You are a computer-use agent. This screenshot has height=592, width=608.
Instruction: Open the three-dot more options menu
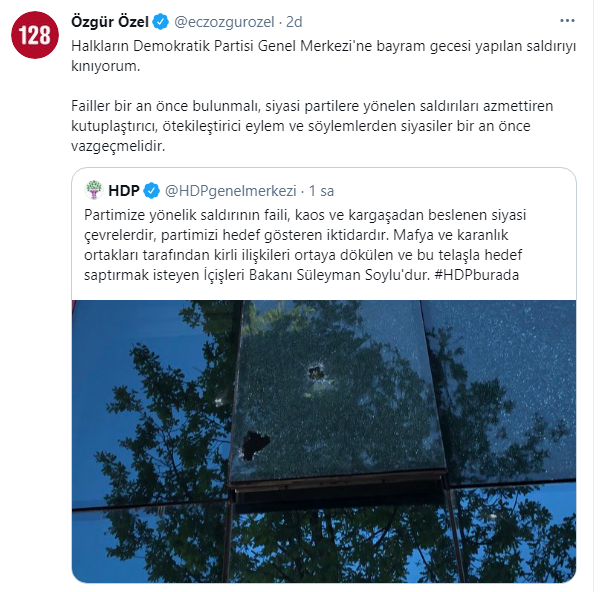(567, 21)
